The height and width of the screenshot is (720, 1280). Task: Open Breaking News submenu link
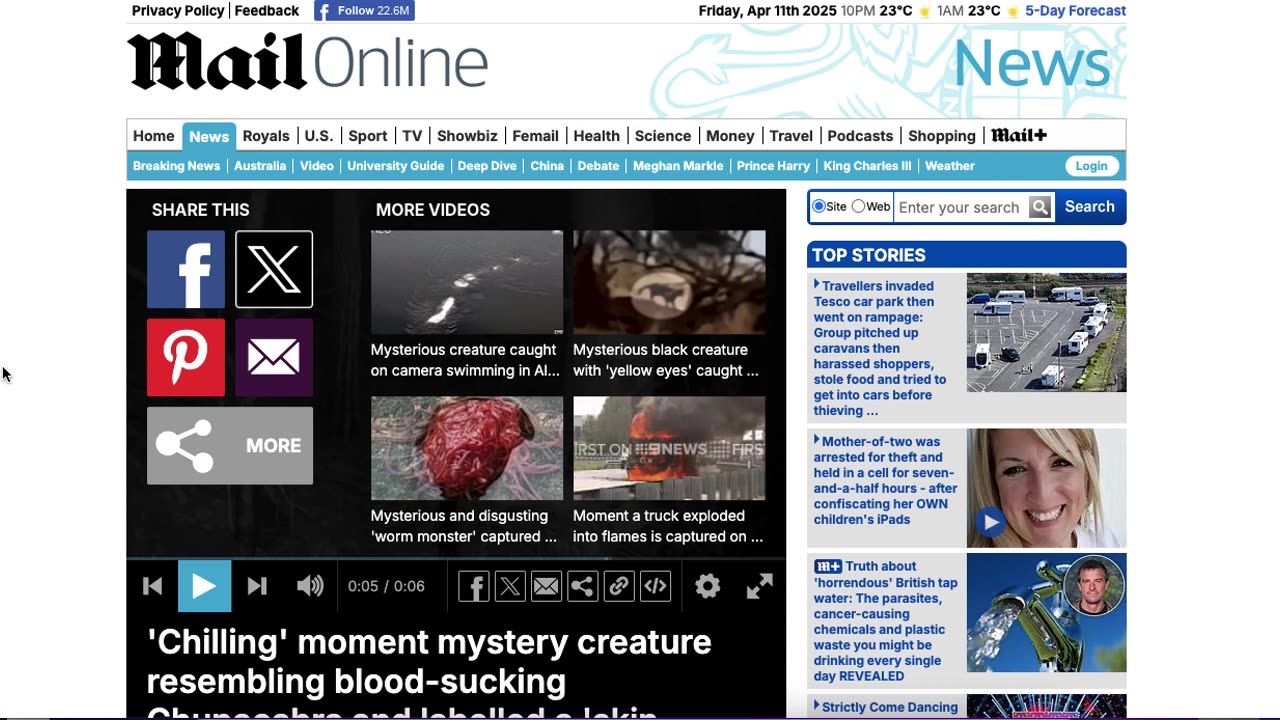pyautogui.click(x=176, y=166)
